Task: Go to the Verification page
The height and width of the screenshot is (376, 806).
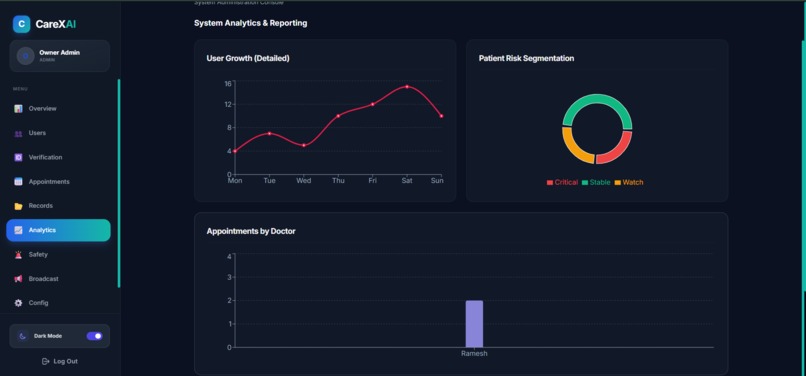Action: pyautogui.click(x=58, y=157)
